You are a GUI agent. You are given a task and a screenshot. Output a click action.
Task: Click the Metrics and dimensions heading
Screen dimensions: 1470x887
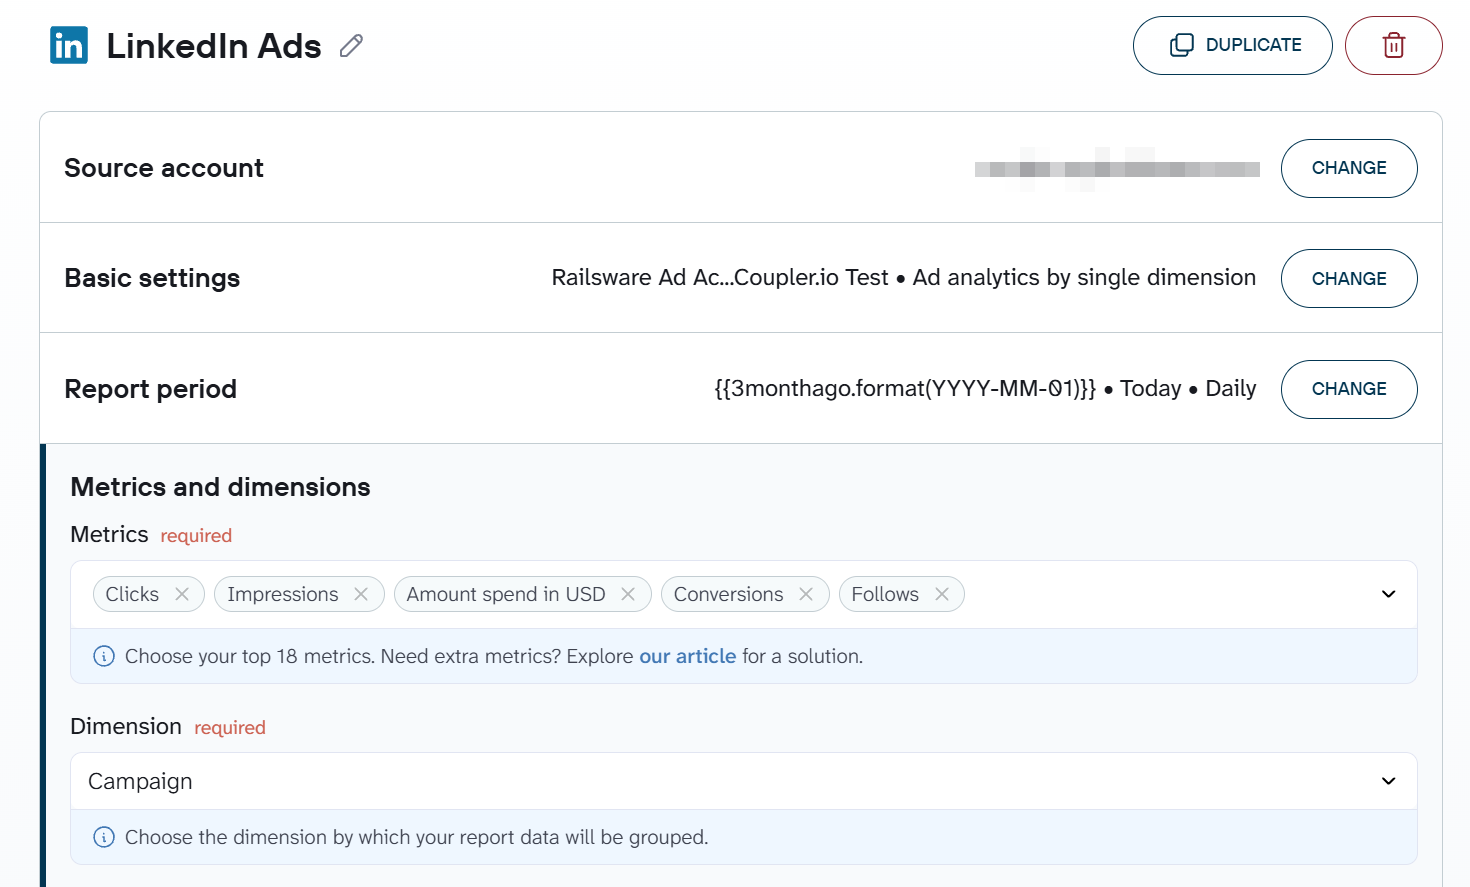click(x=220, y=487)
